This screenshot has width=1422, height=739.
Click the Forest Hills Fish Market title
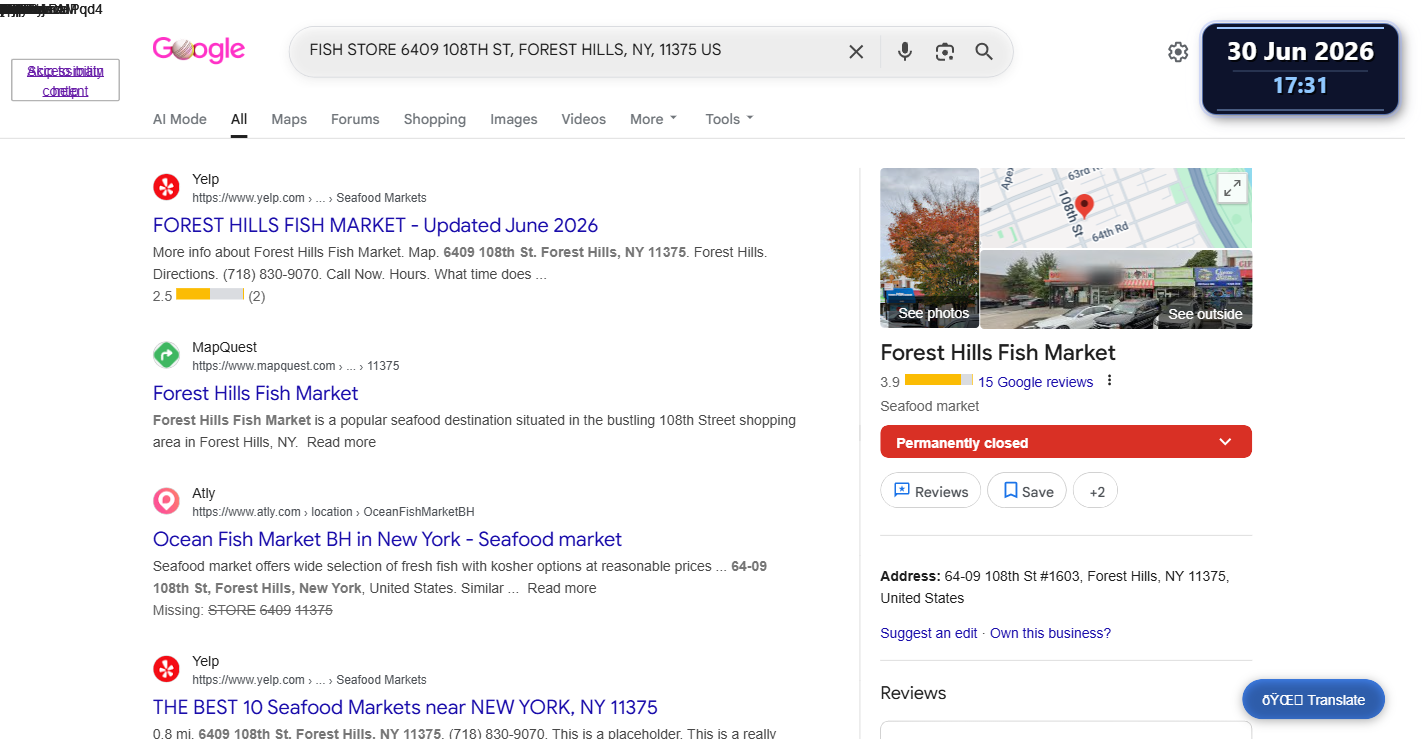[998, 352]
